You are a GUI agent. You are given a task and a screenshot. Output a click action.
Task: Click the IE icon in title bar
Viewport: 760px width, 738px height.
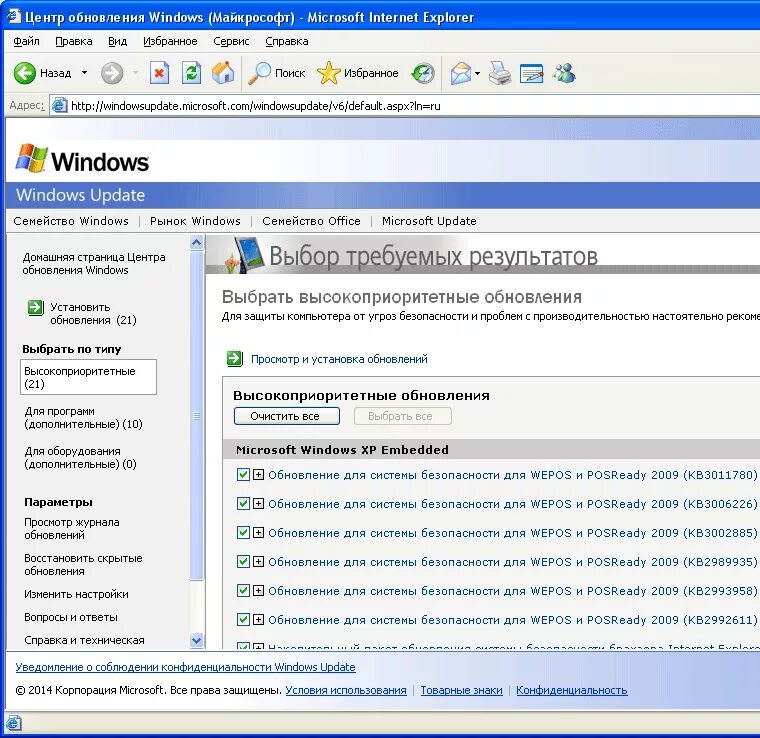coord(13,16)
